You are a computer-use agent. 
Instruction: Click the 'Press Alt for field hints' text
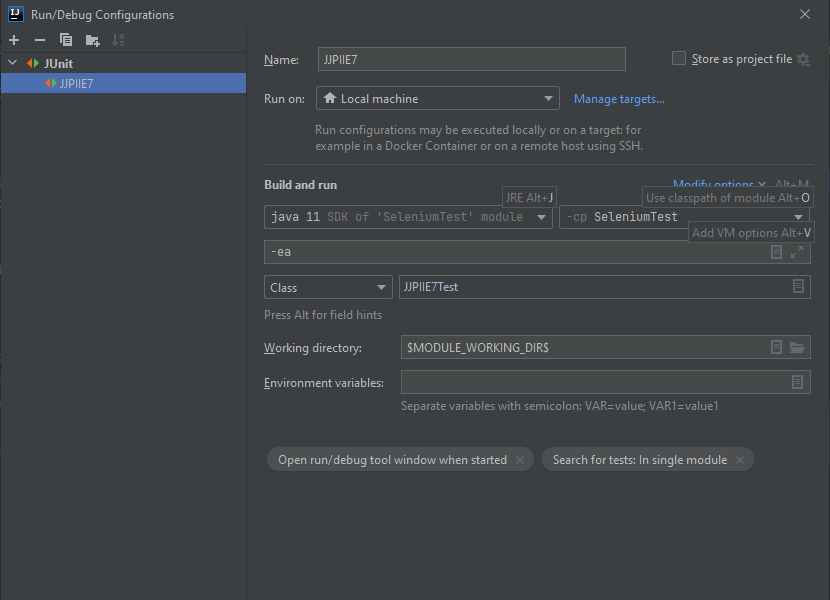(x=323, y=315)
